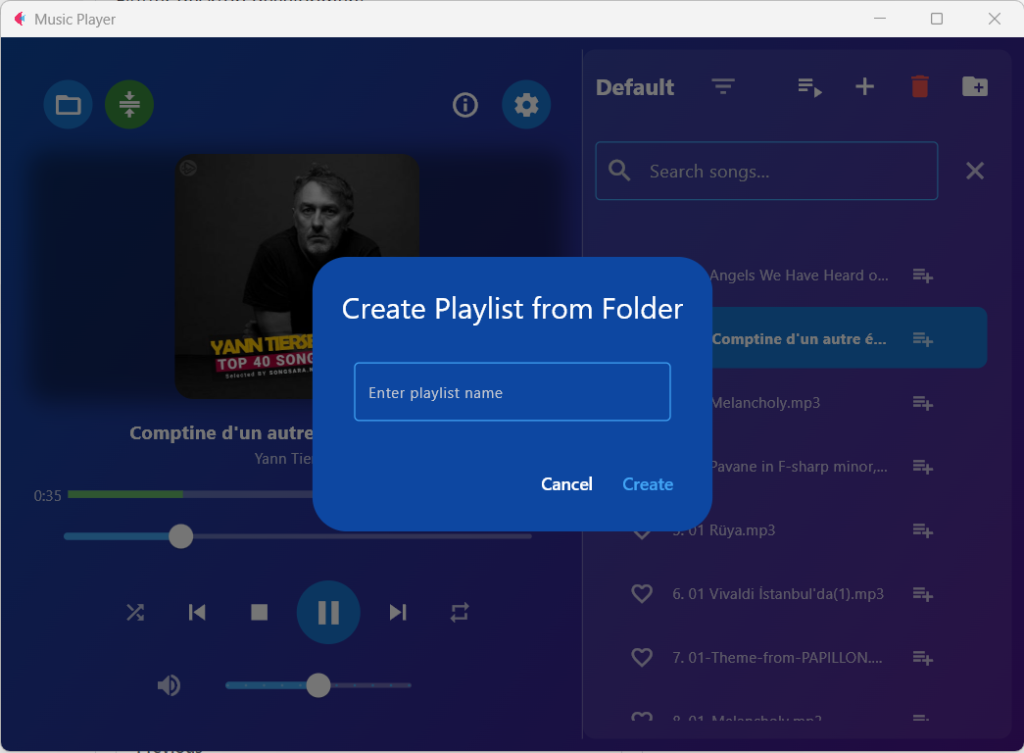Click Cancel in the dialog
This screenshot has height=753, width=1024.
coord(566,484)
